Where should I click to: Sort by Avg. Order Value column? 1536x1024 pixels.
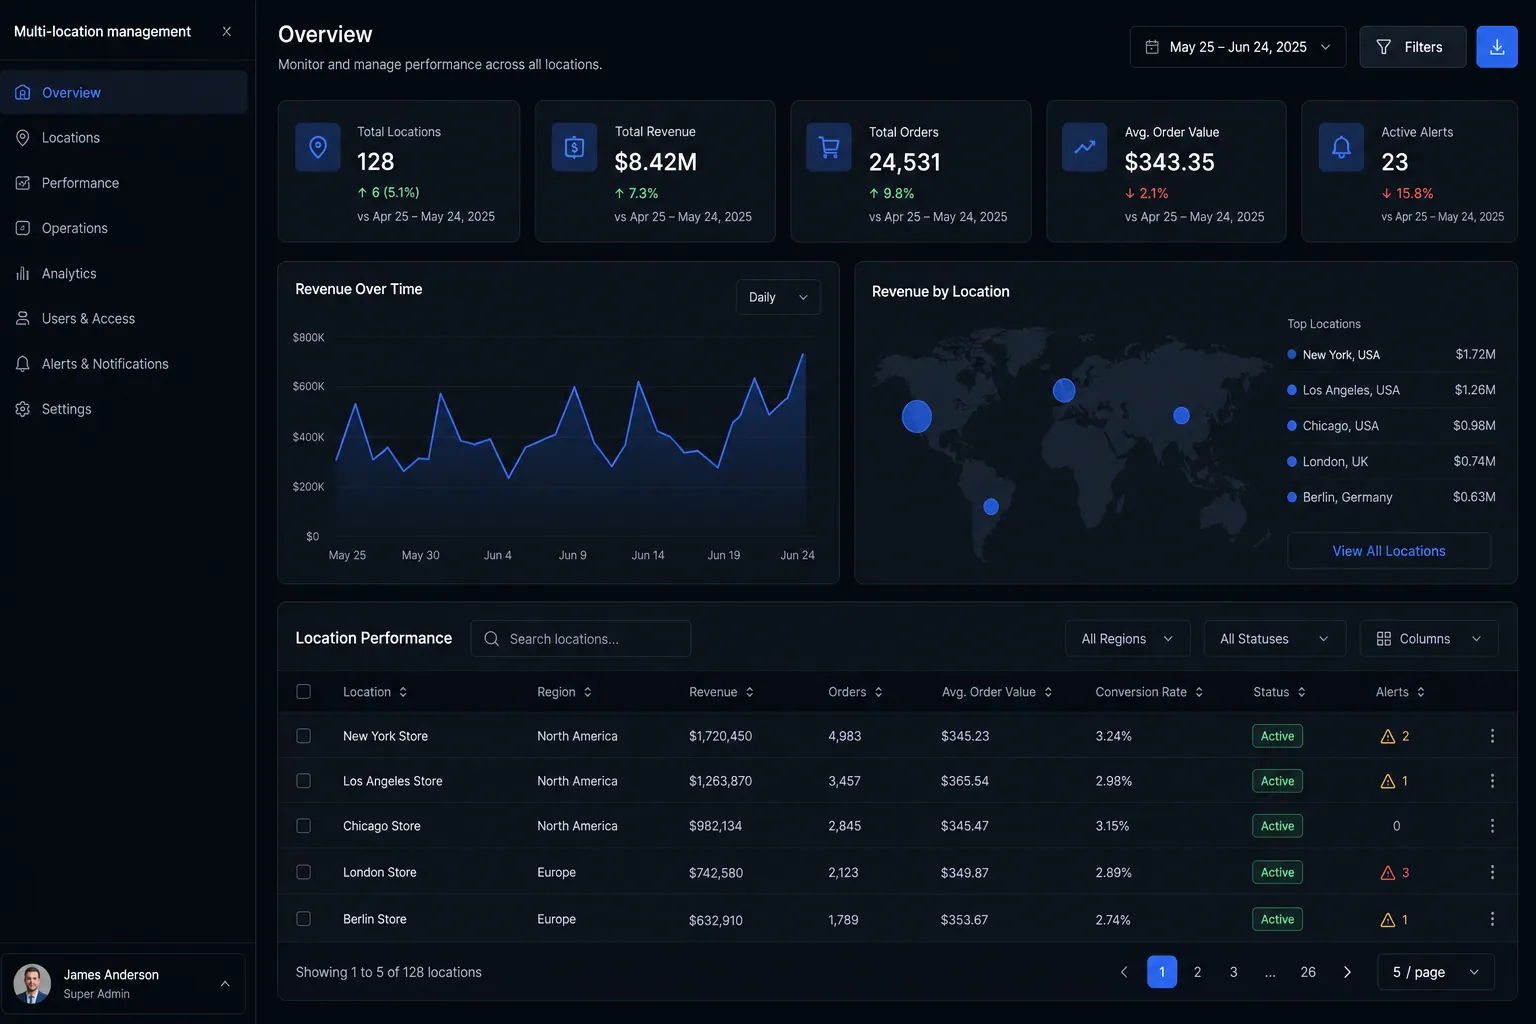[997, 692]
